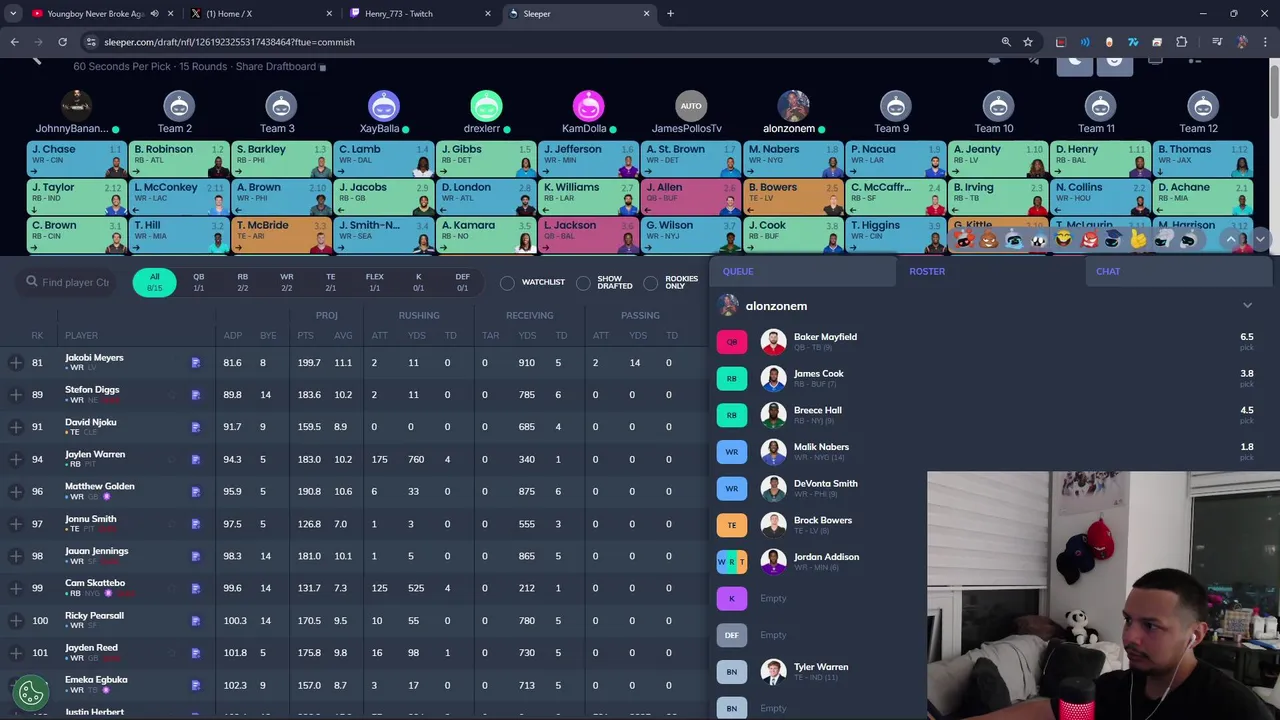This screenshot has width=1280, height=720.
Task: Open Chrome tab search dropdown arrow
Action: point(13,14)
